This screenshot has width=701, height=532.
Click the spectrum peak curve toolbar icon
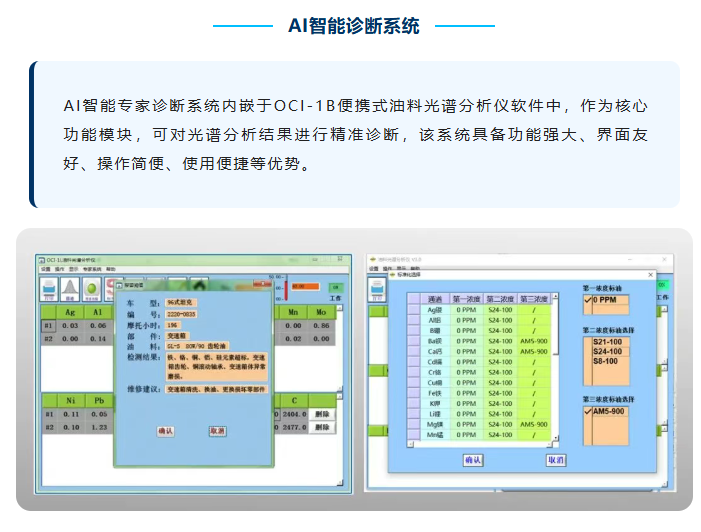click(x=70, y=289)
